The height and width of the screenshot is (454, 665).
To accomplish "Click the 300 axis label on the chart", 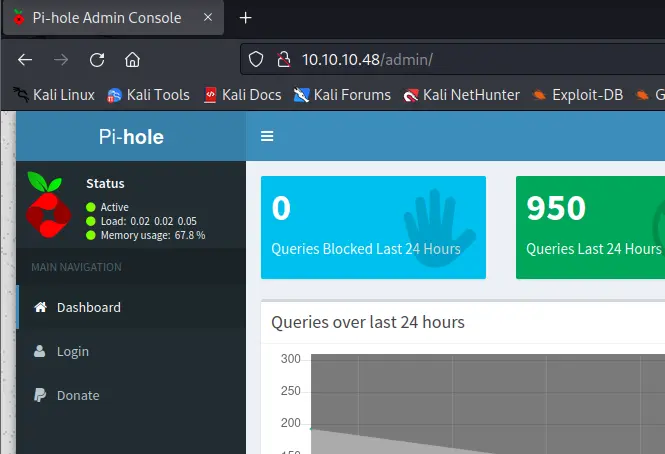I will point(291,359).
